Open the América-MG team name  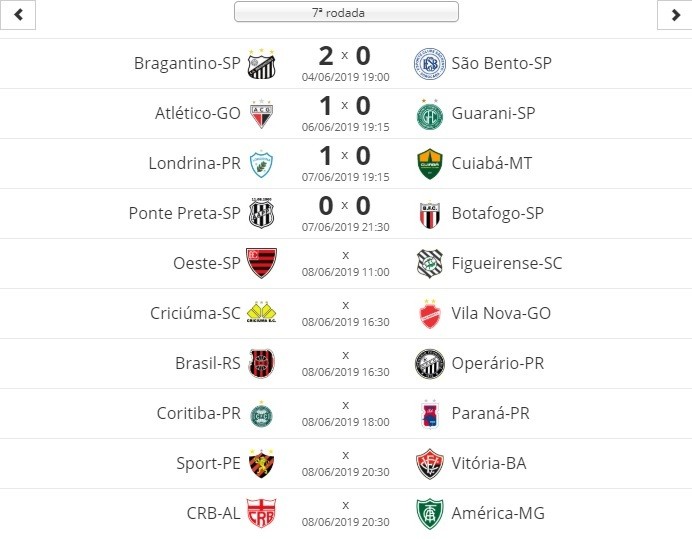click(498, 513)
